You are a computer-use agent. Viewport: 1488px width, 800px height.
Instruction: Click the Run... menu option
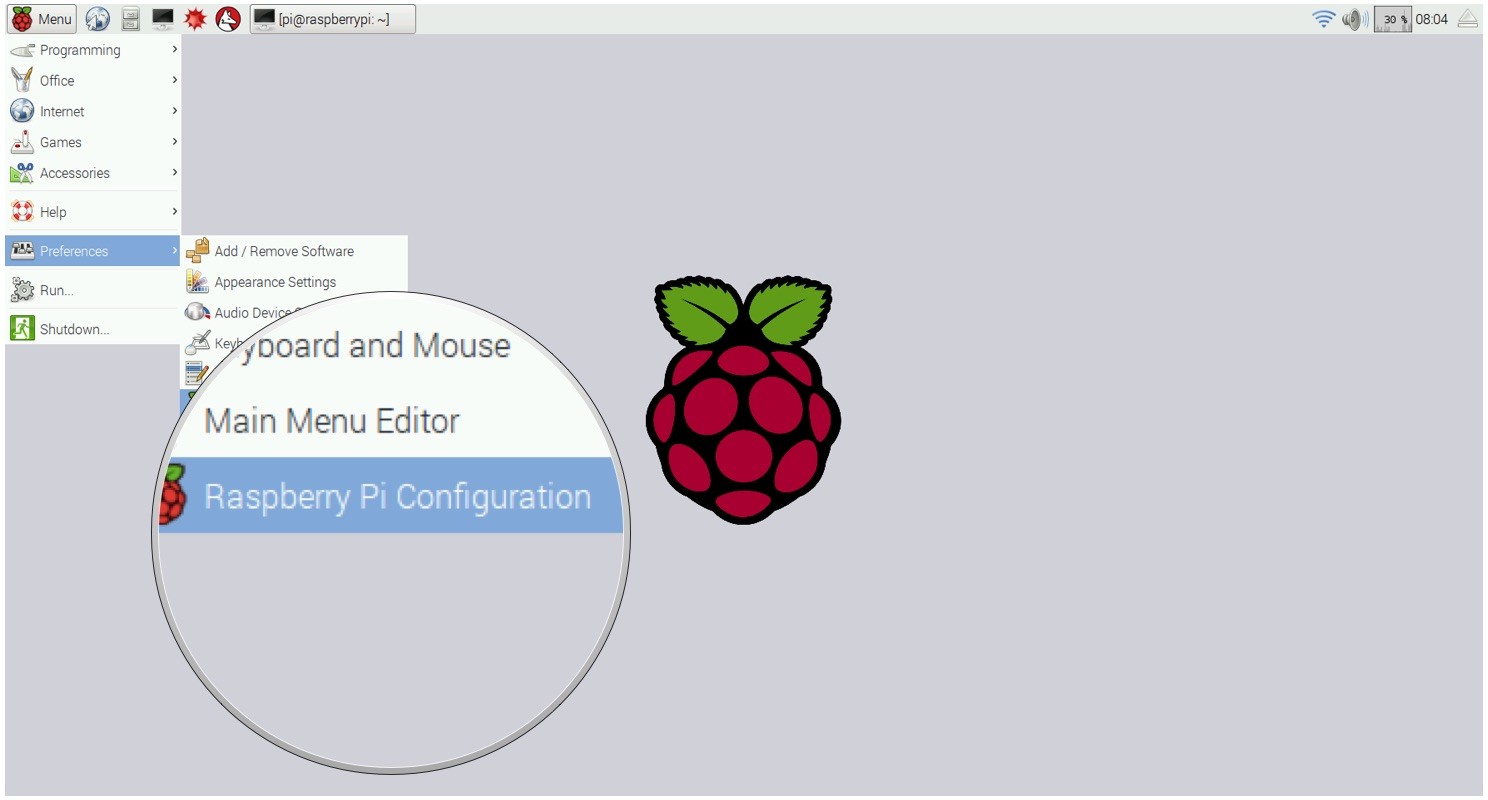[x=56, y=290]
